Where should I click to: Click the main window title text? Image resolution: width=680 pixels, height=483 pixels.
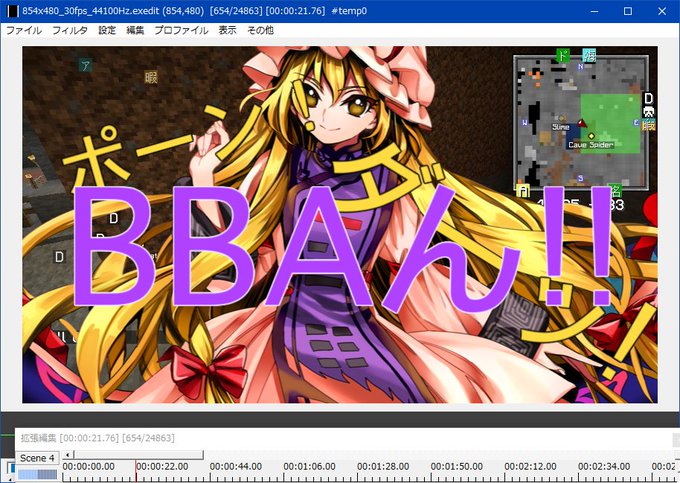point(194,11)
